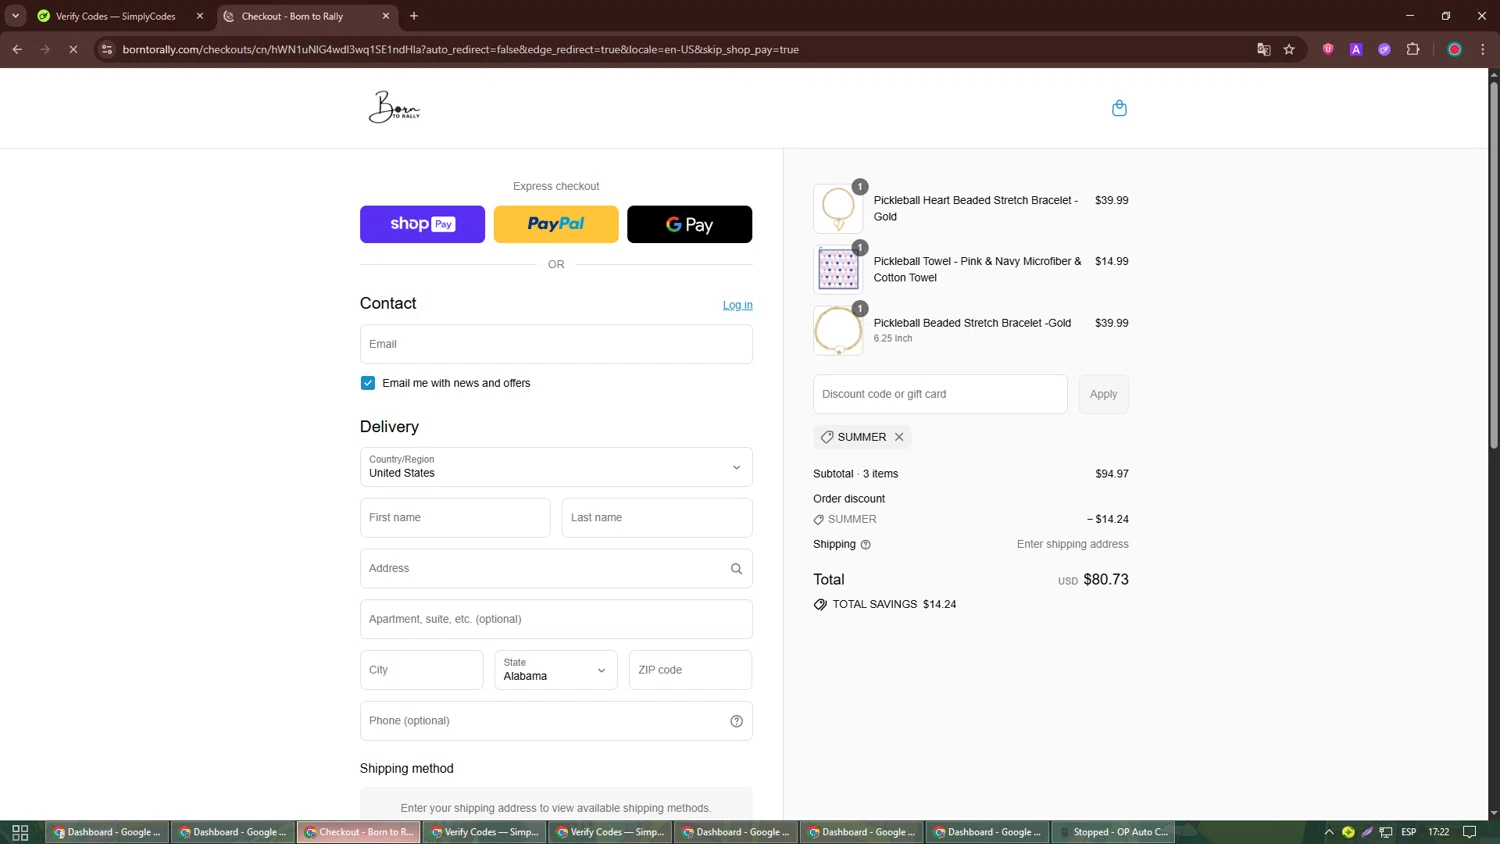Screen dimensions: 1500x844
Task: Open a new browser tab
Action: [414, 16]
